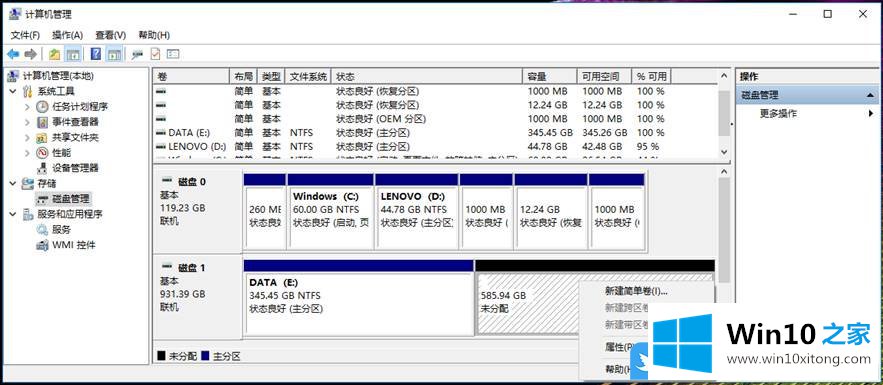The image size is (883, 385).
Task: Click the 事件查看器 icon
Action: click(x=42, y=122)
